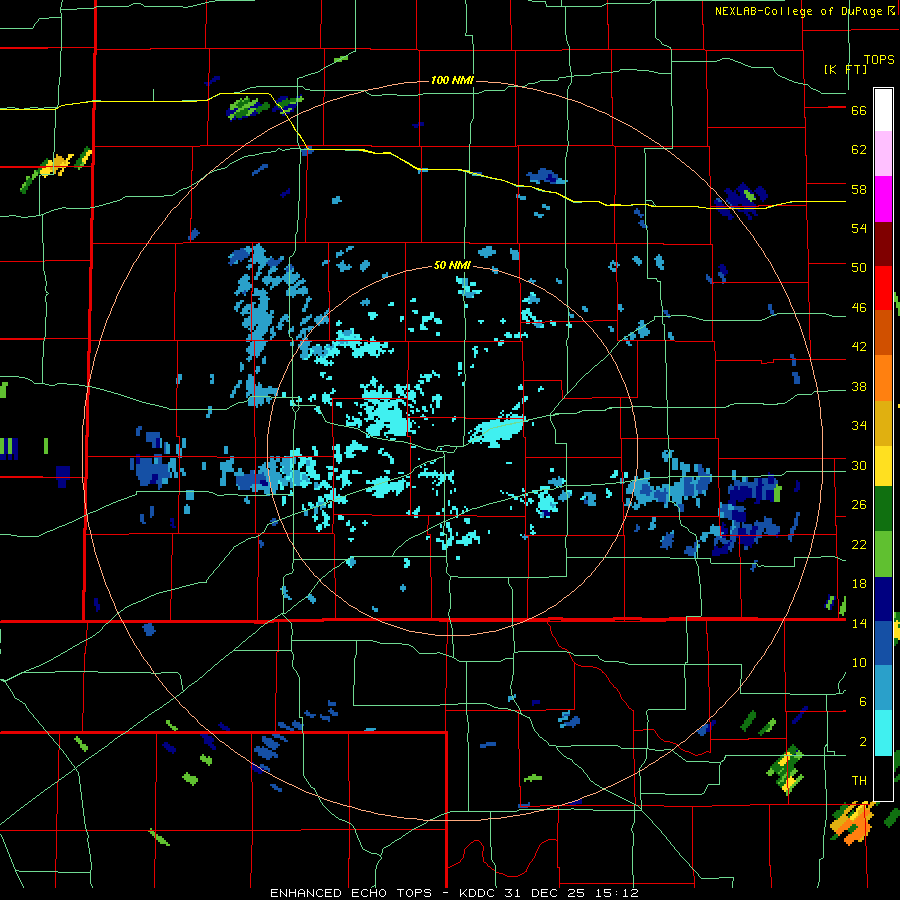Pick the cyan legend swatch

pyautogui.click(x=883, y=733)
